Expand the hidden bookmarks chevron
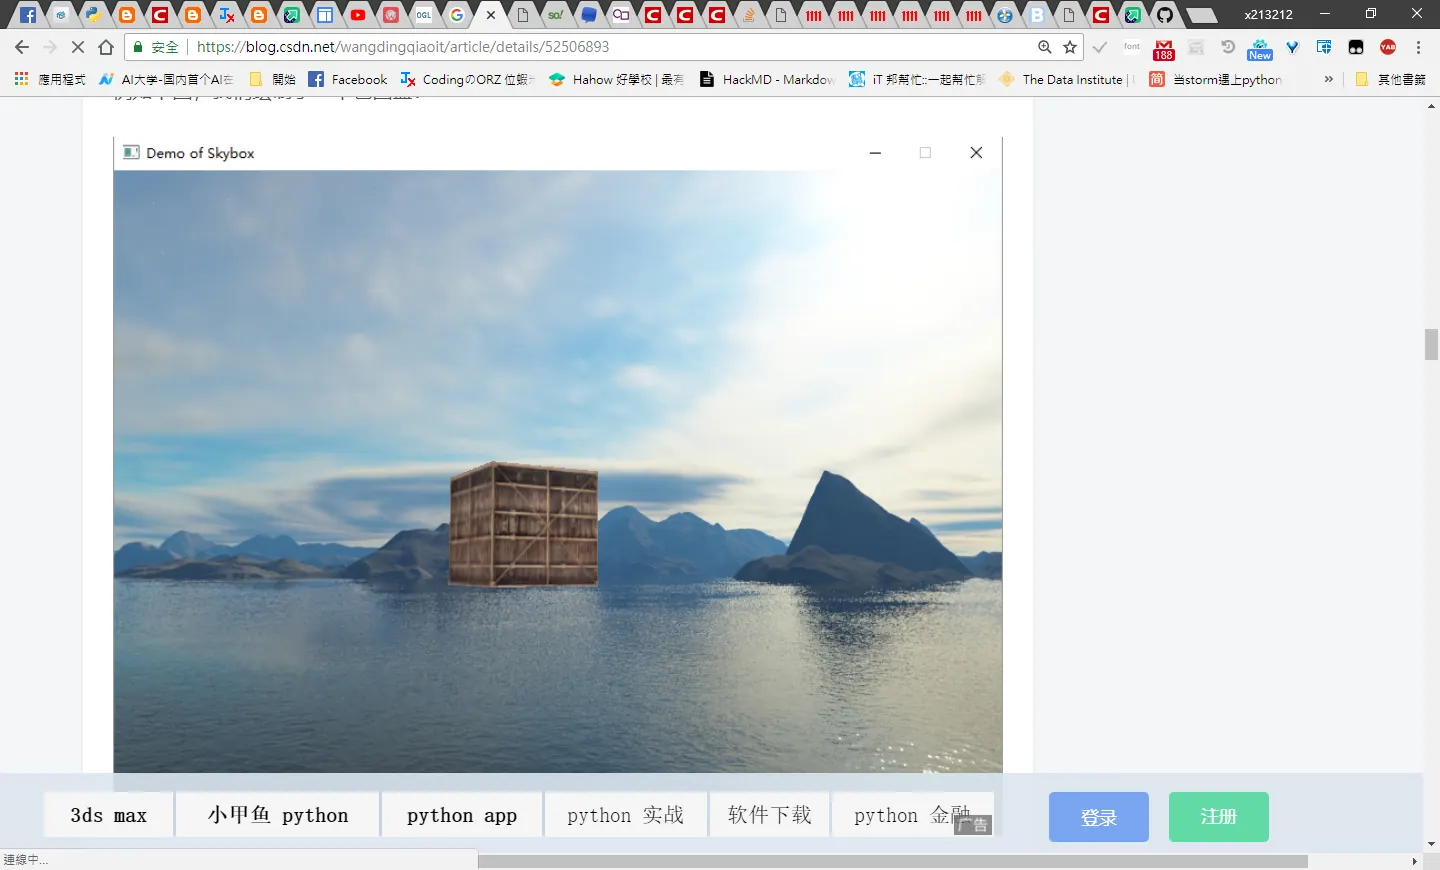This screenshot has height=870, width=1440. (1328, 79)
